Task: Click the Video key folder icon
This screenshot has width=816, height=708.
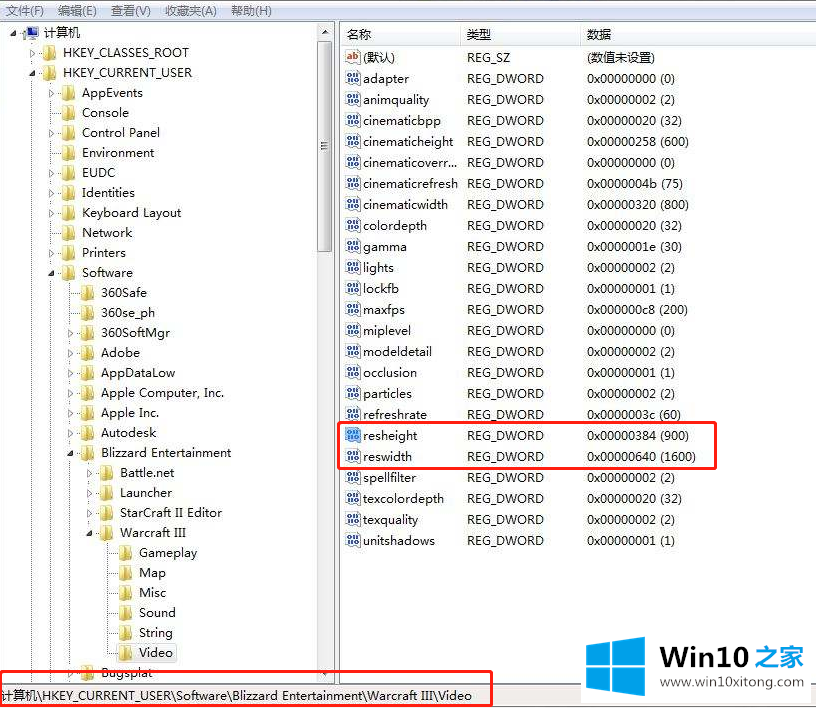Action: [x=125, y=652]
